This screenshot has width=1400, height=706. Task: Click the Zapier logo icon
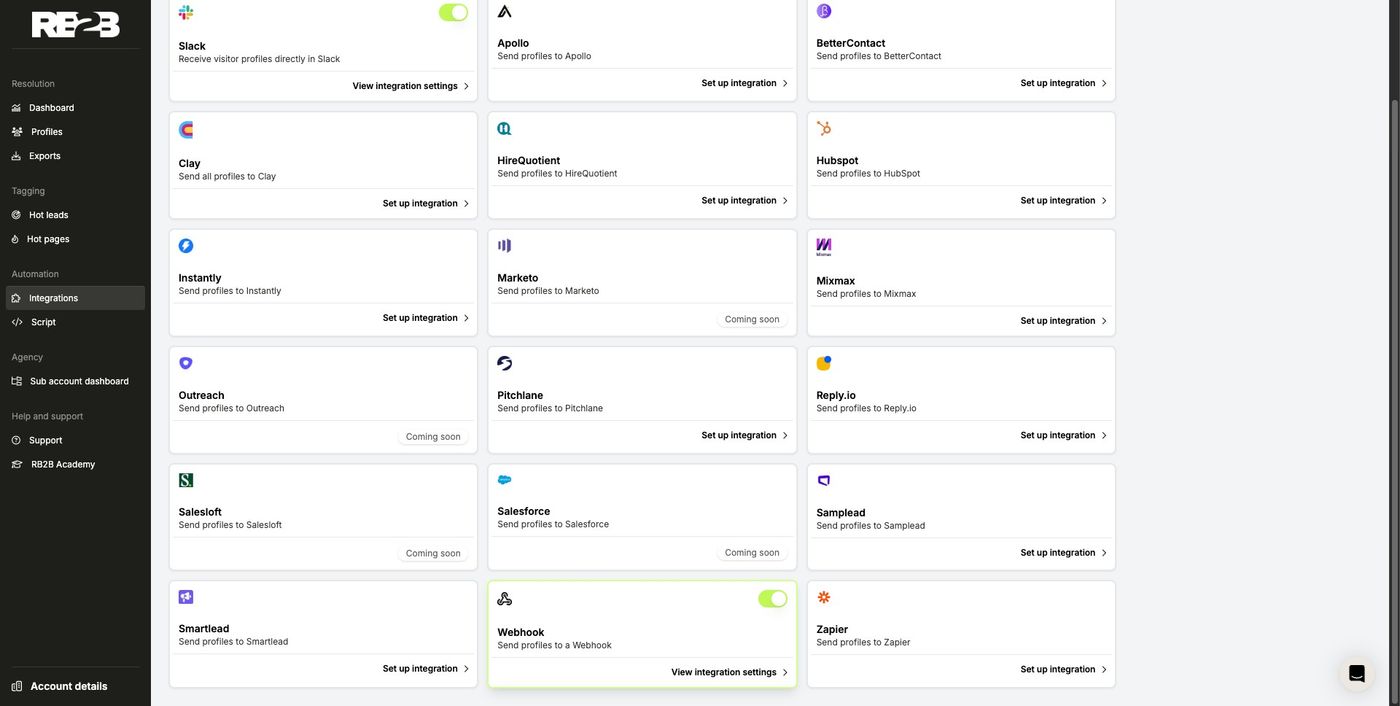tap(824, 597)
